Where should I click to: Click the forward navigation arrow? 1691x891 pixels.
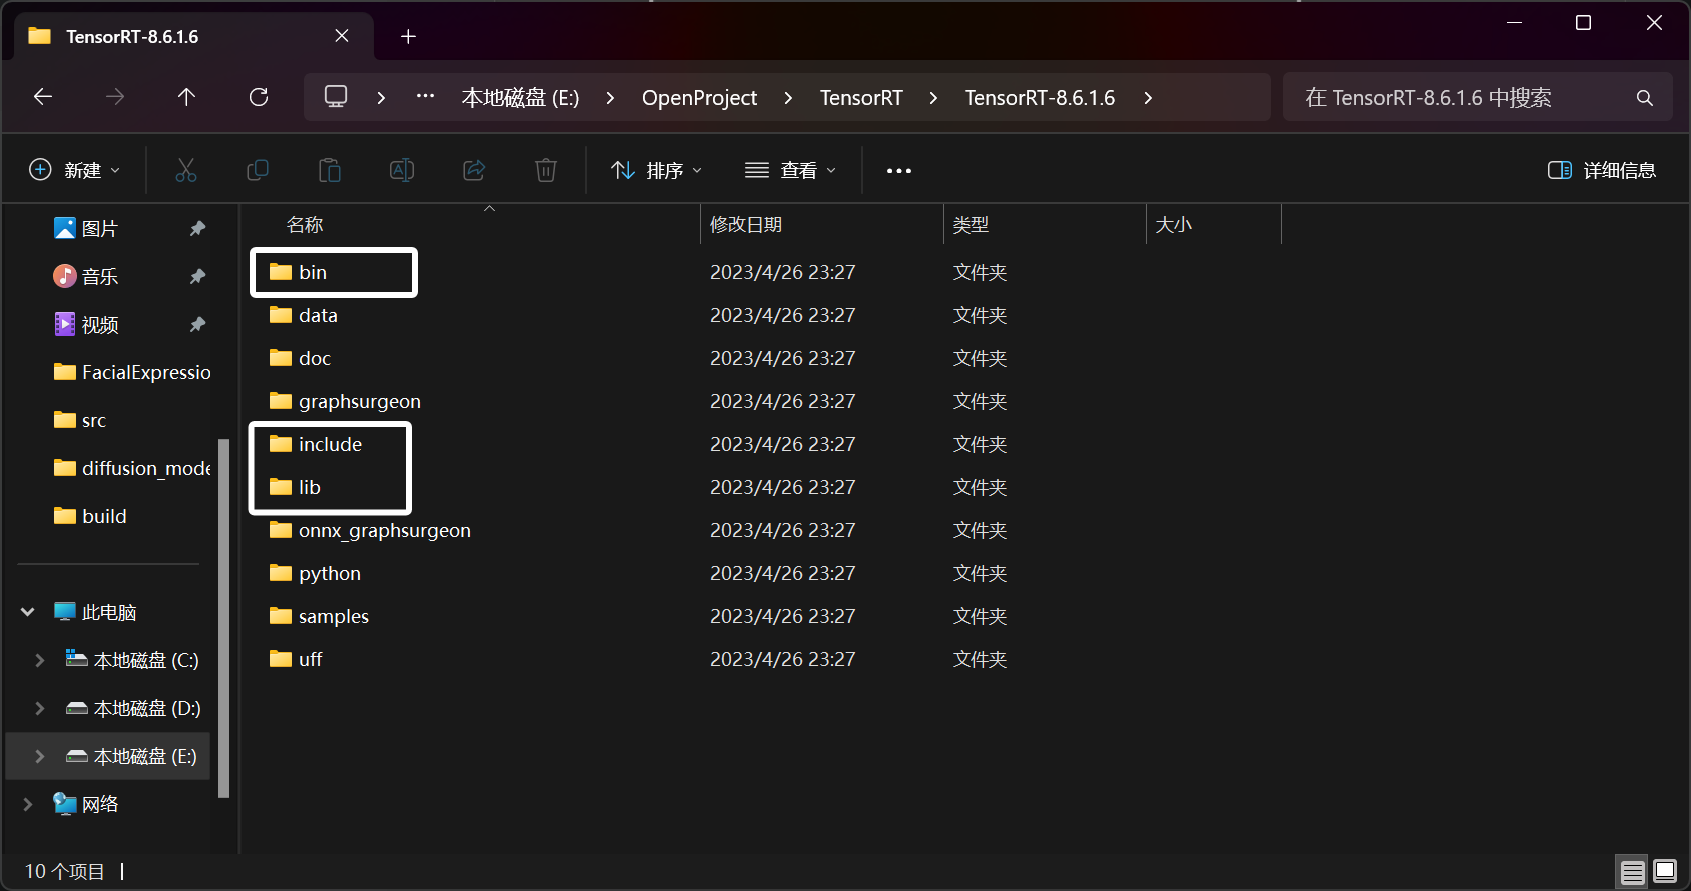115,97
